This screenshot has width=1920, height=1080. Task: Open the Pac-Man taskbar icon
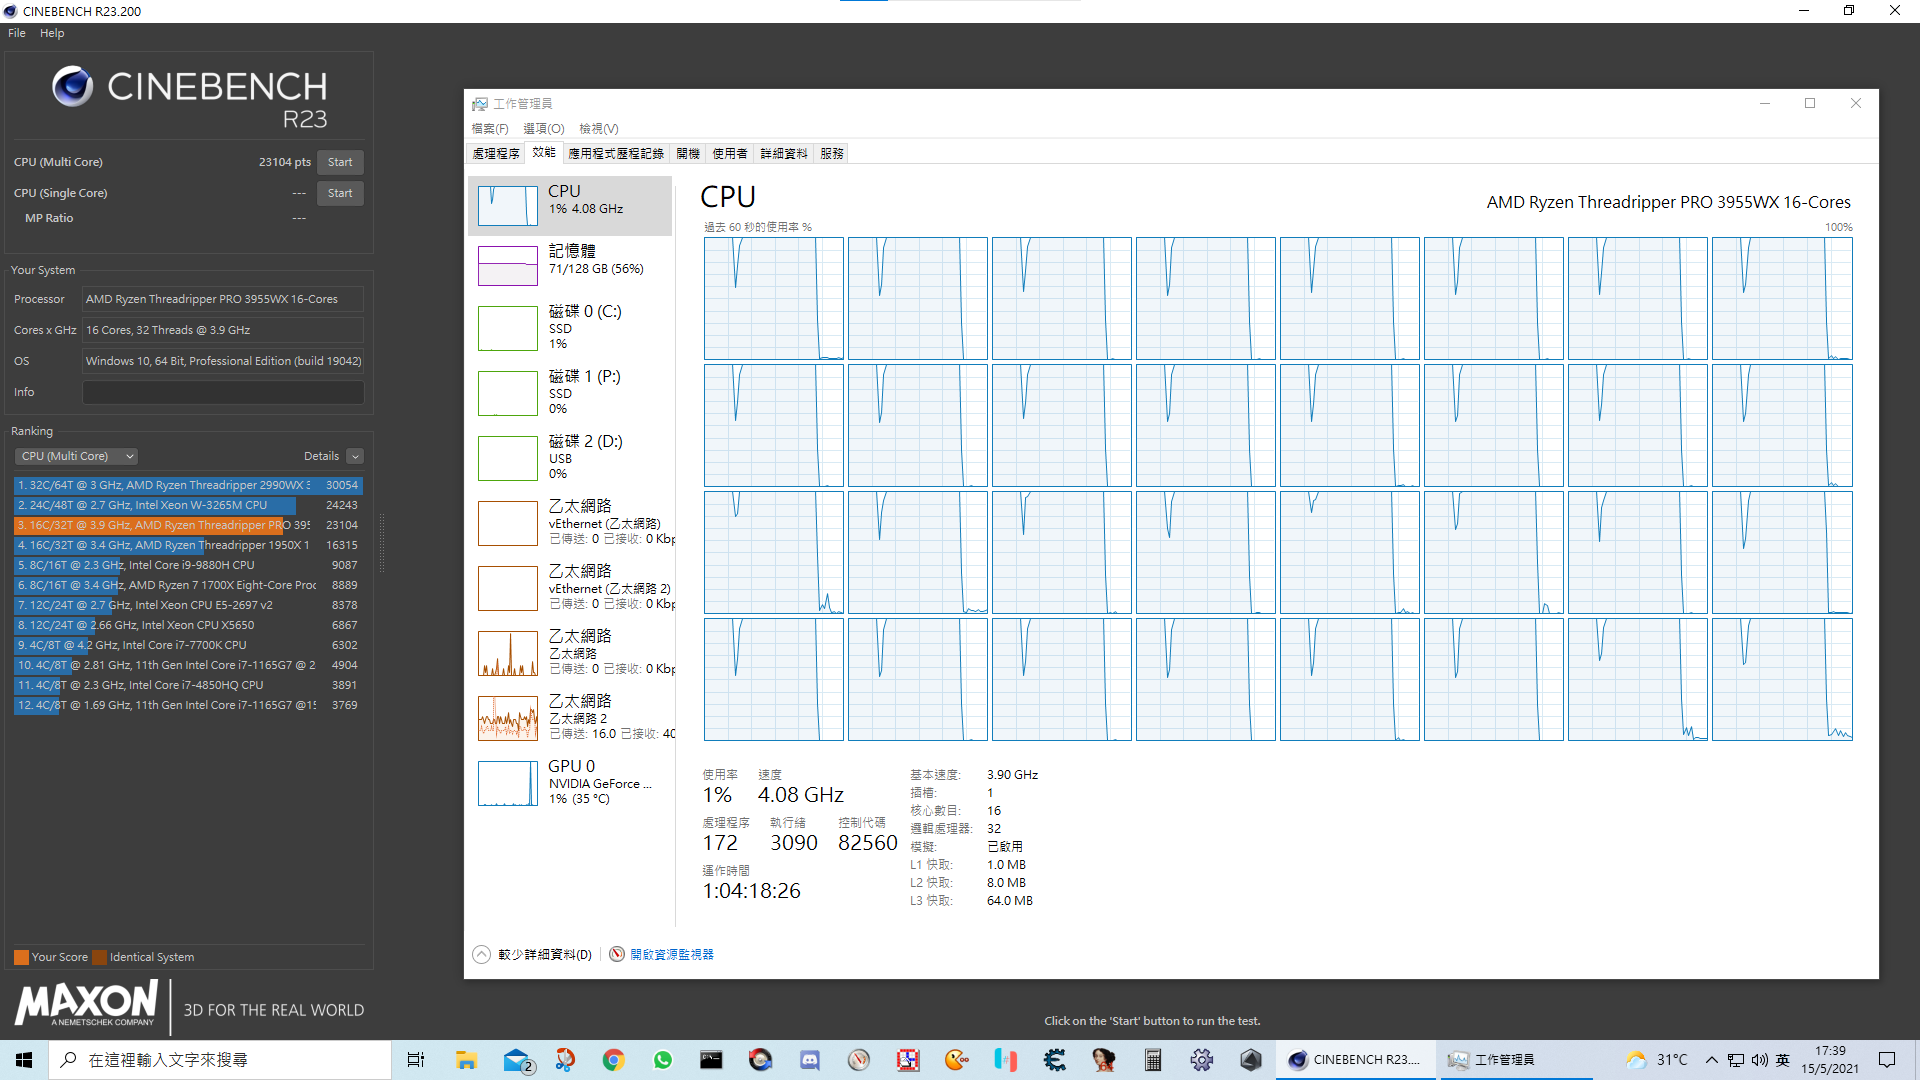coord(957,1060)
